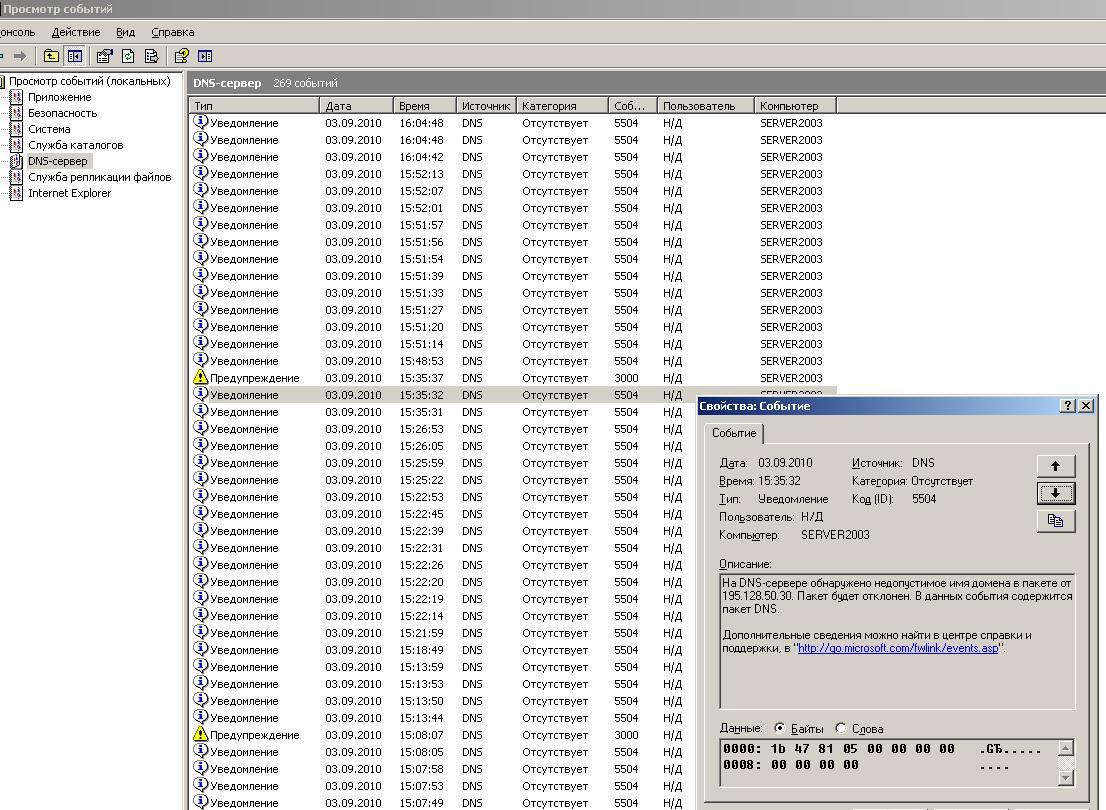
Task: Select the DNS-сервер log in the tree
Action: pyautogui.click(x=58, y=161)
